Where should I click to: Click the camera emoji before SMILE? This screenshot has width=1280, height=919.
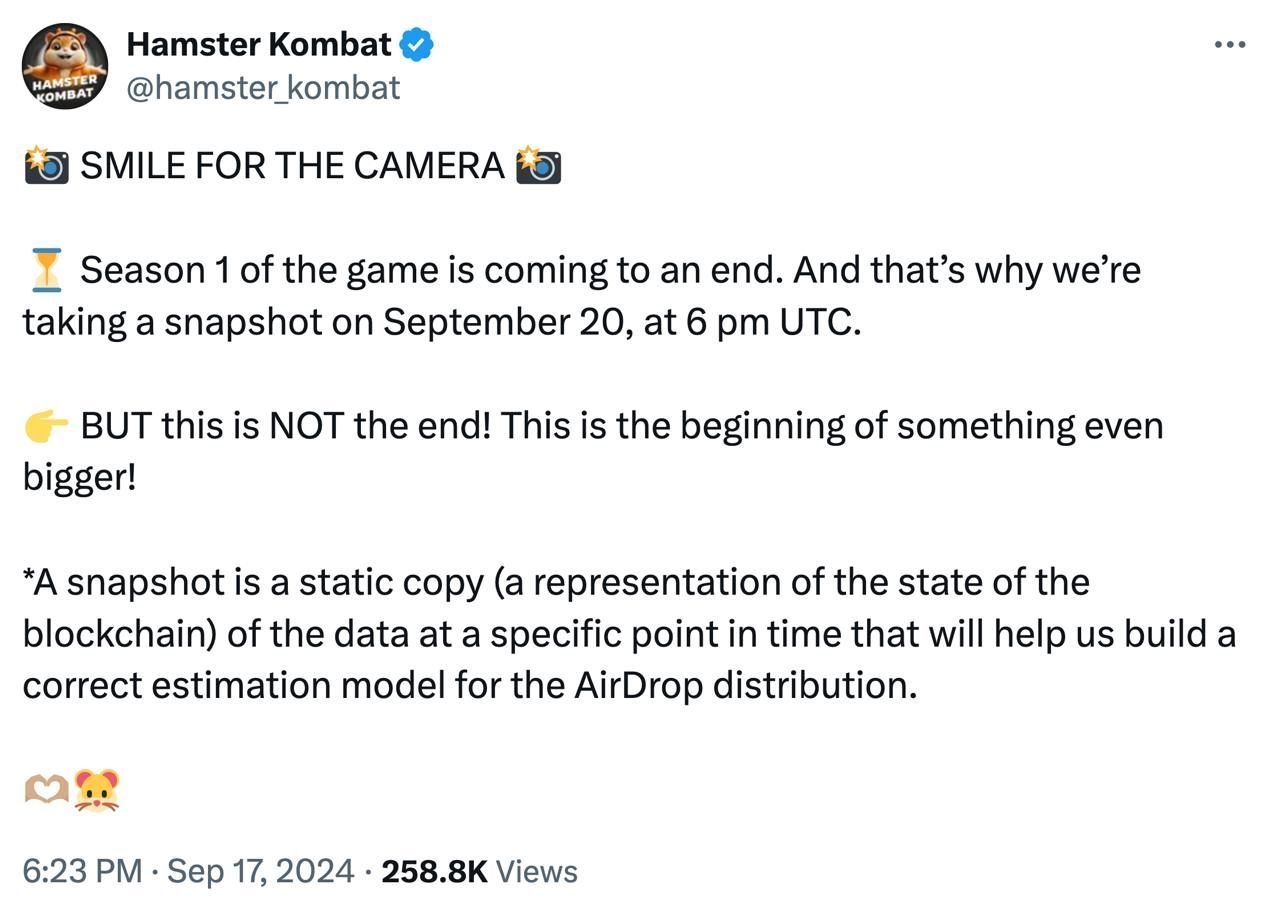[x=46, y=165]
